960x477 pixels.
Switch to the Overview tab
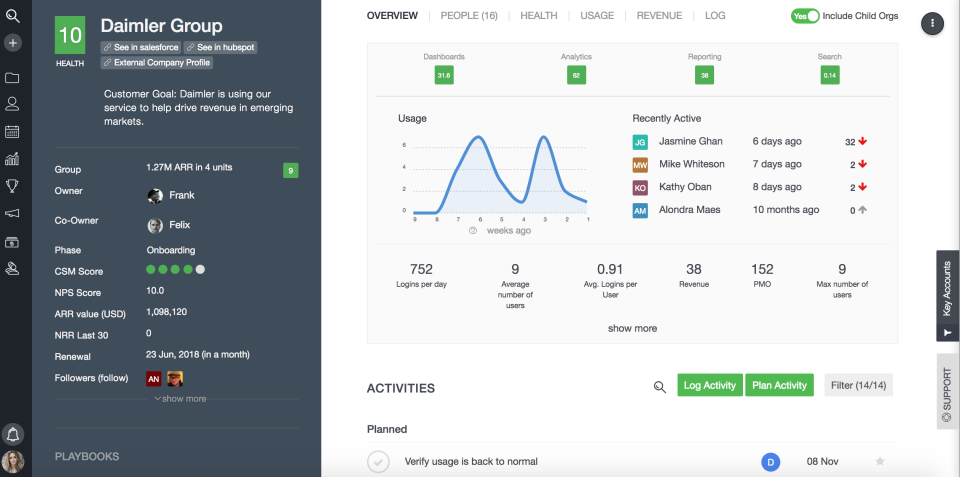pyautogui.click(x=392, y=16)
